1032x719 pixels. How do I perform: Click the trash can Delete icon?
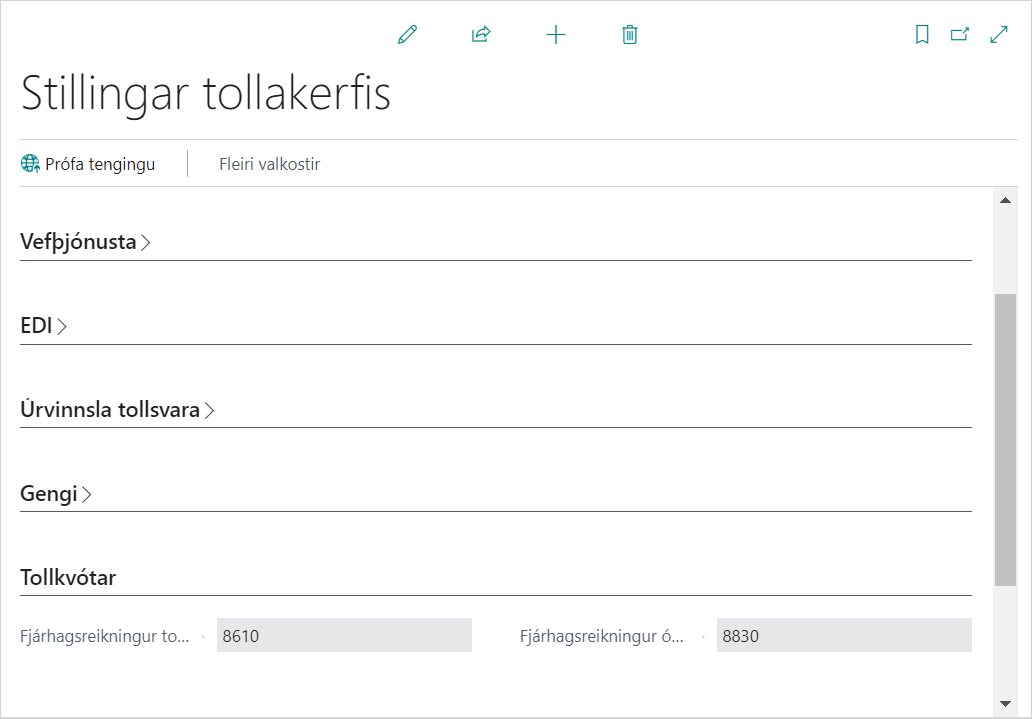tap(630, 35)
